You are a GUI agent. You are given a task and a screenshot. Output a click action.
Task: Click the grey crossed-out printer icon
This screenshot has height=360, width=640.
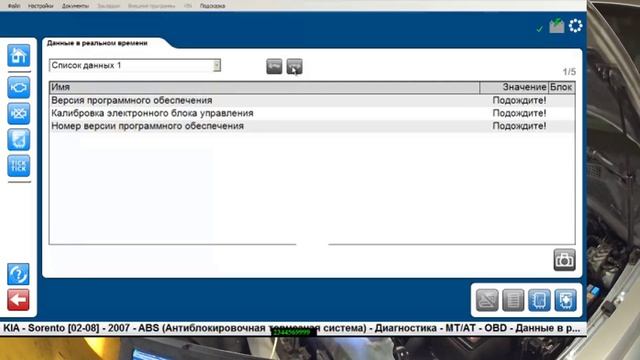(487, 300)
